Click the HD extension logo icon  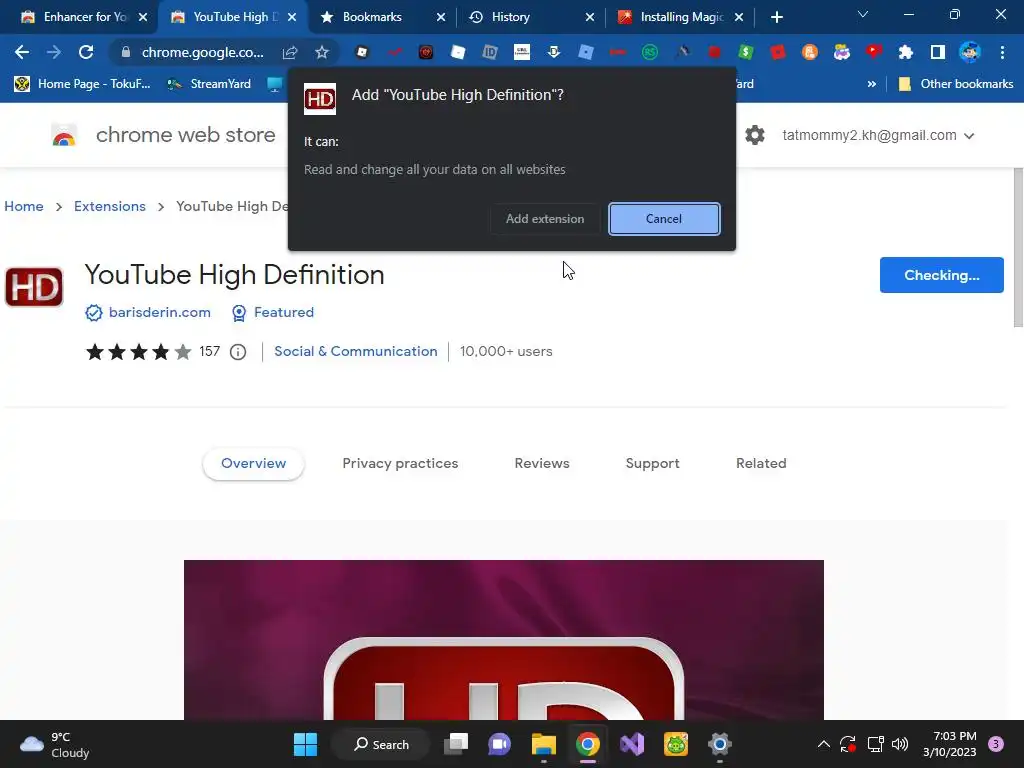(x=34, y=287)
